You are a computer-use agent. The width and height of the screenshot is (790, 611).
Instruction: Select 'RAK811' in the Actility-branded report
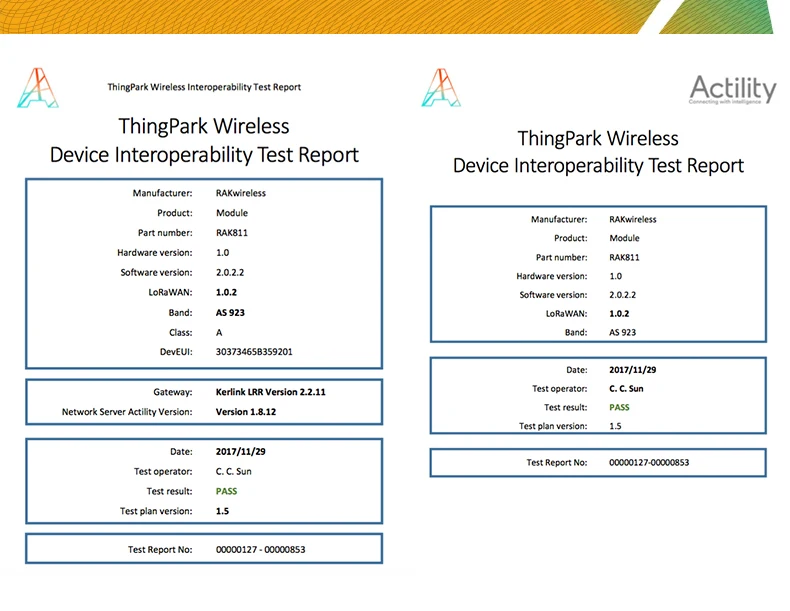coord(624,257)
